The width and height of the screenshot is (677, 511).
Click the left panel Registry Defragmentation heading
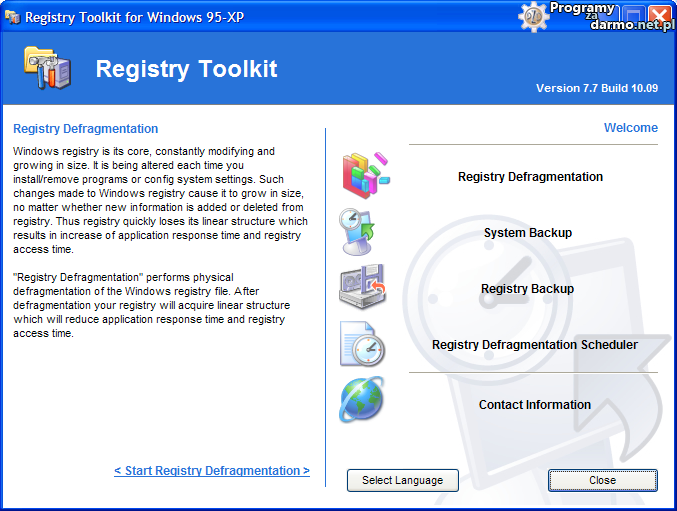(85, 129)
